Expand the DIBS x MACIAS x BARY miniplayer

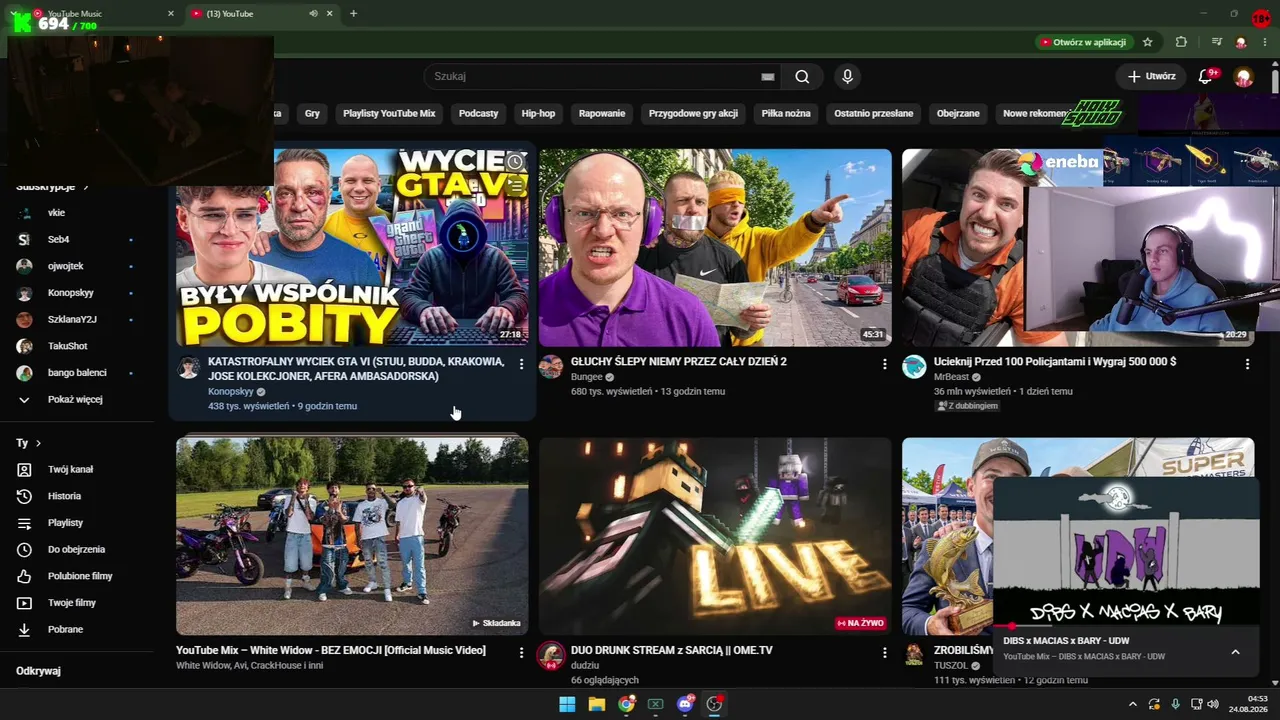(1235, 652)
